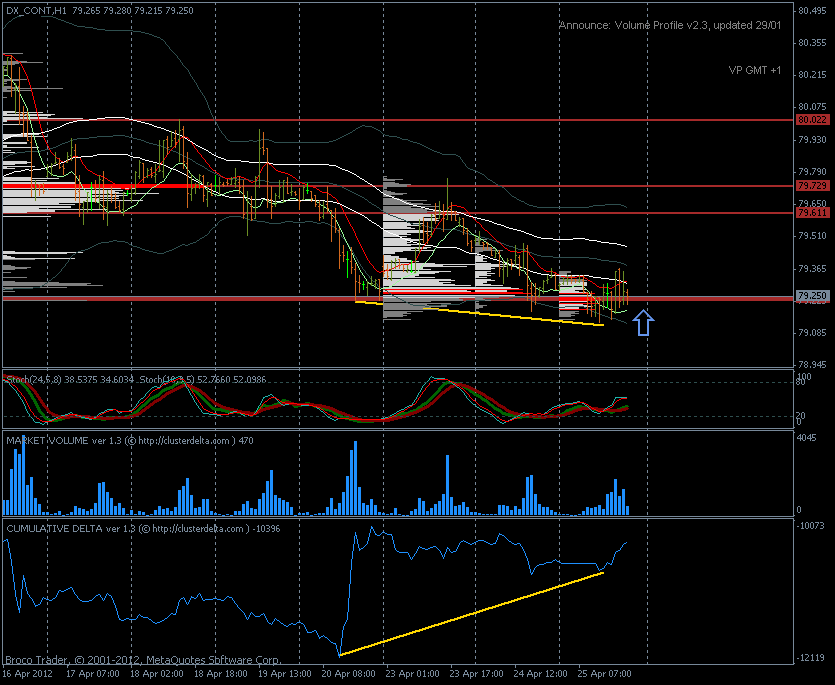Click the DX_CONT,H1 symbol title text
Viewport: 835px width, 685px height.
(x=35, y=11)
